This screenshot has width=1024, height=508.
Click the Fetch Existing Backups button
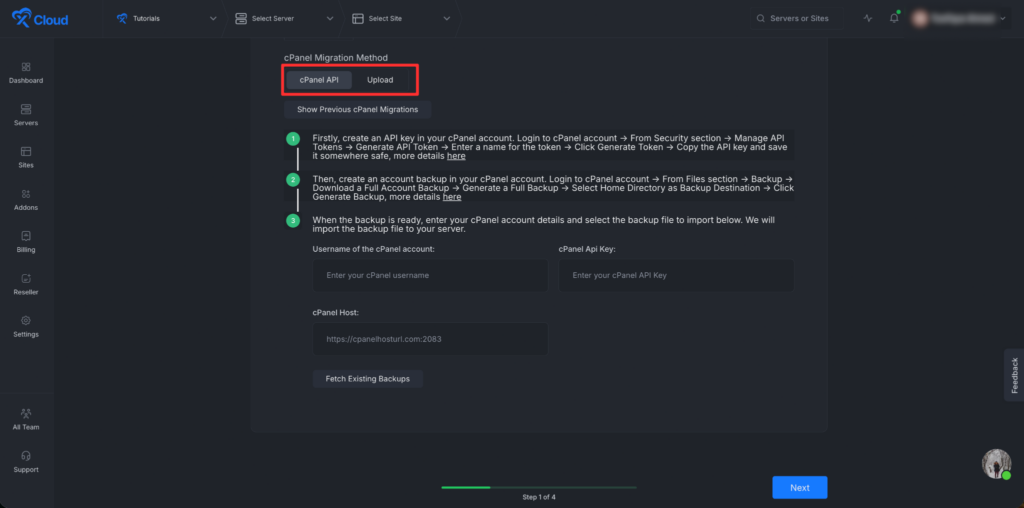coord(368,379)
